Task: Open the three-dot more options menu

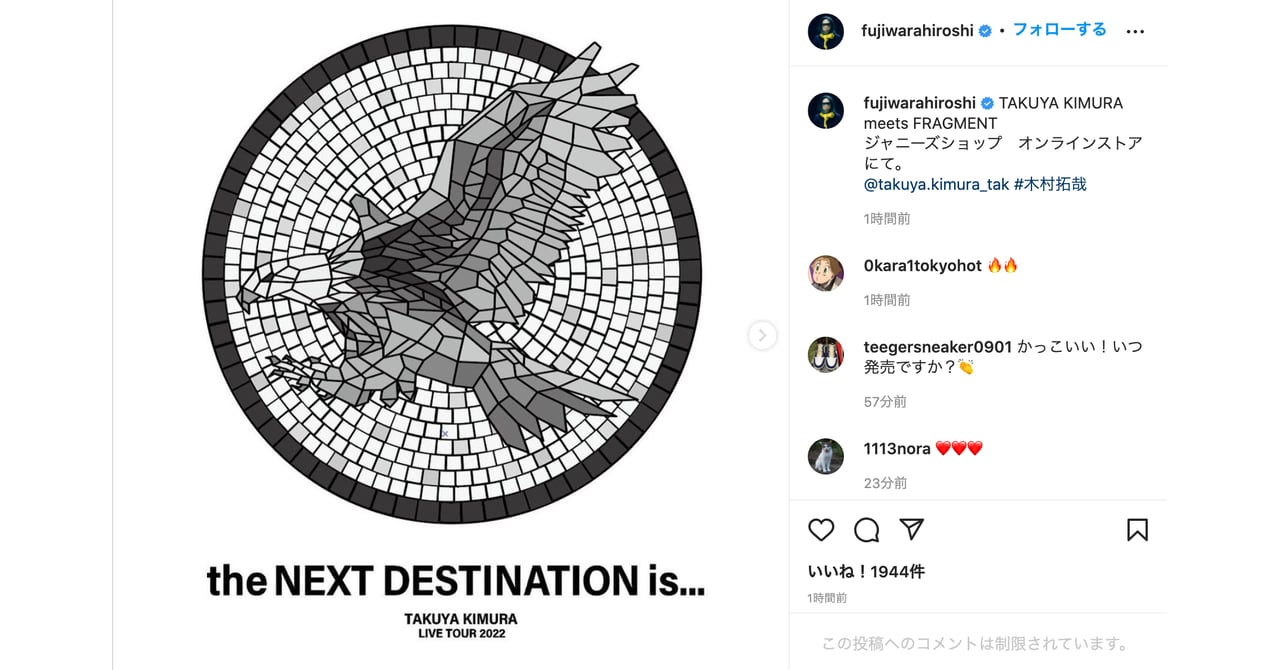Action: [1135, 32]
